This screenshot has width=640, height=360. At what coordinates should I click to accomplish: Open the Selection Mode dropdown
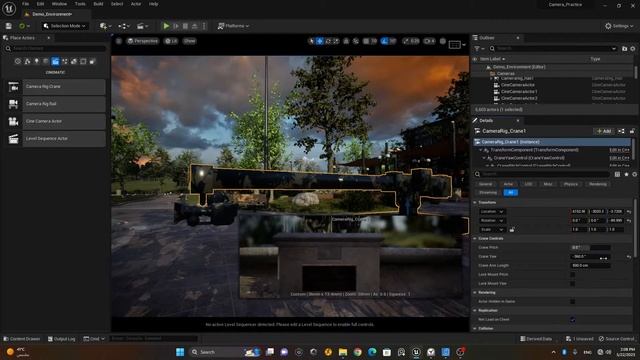(64, 26)
